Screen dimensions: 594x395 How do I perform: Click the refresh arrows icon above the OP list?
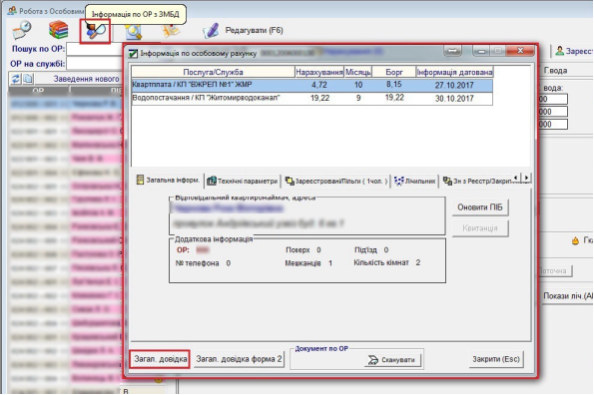[16, 79]
